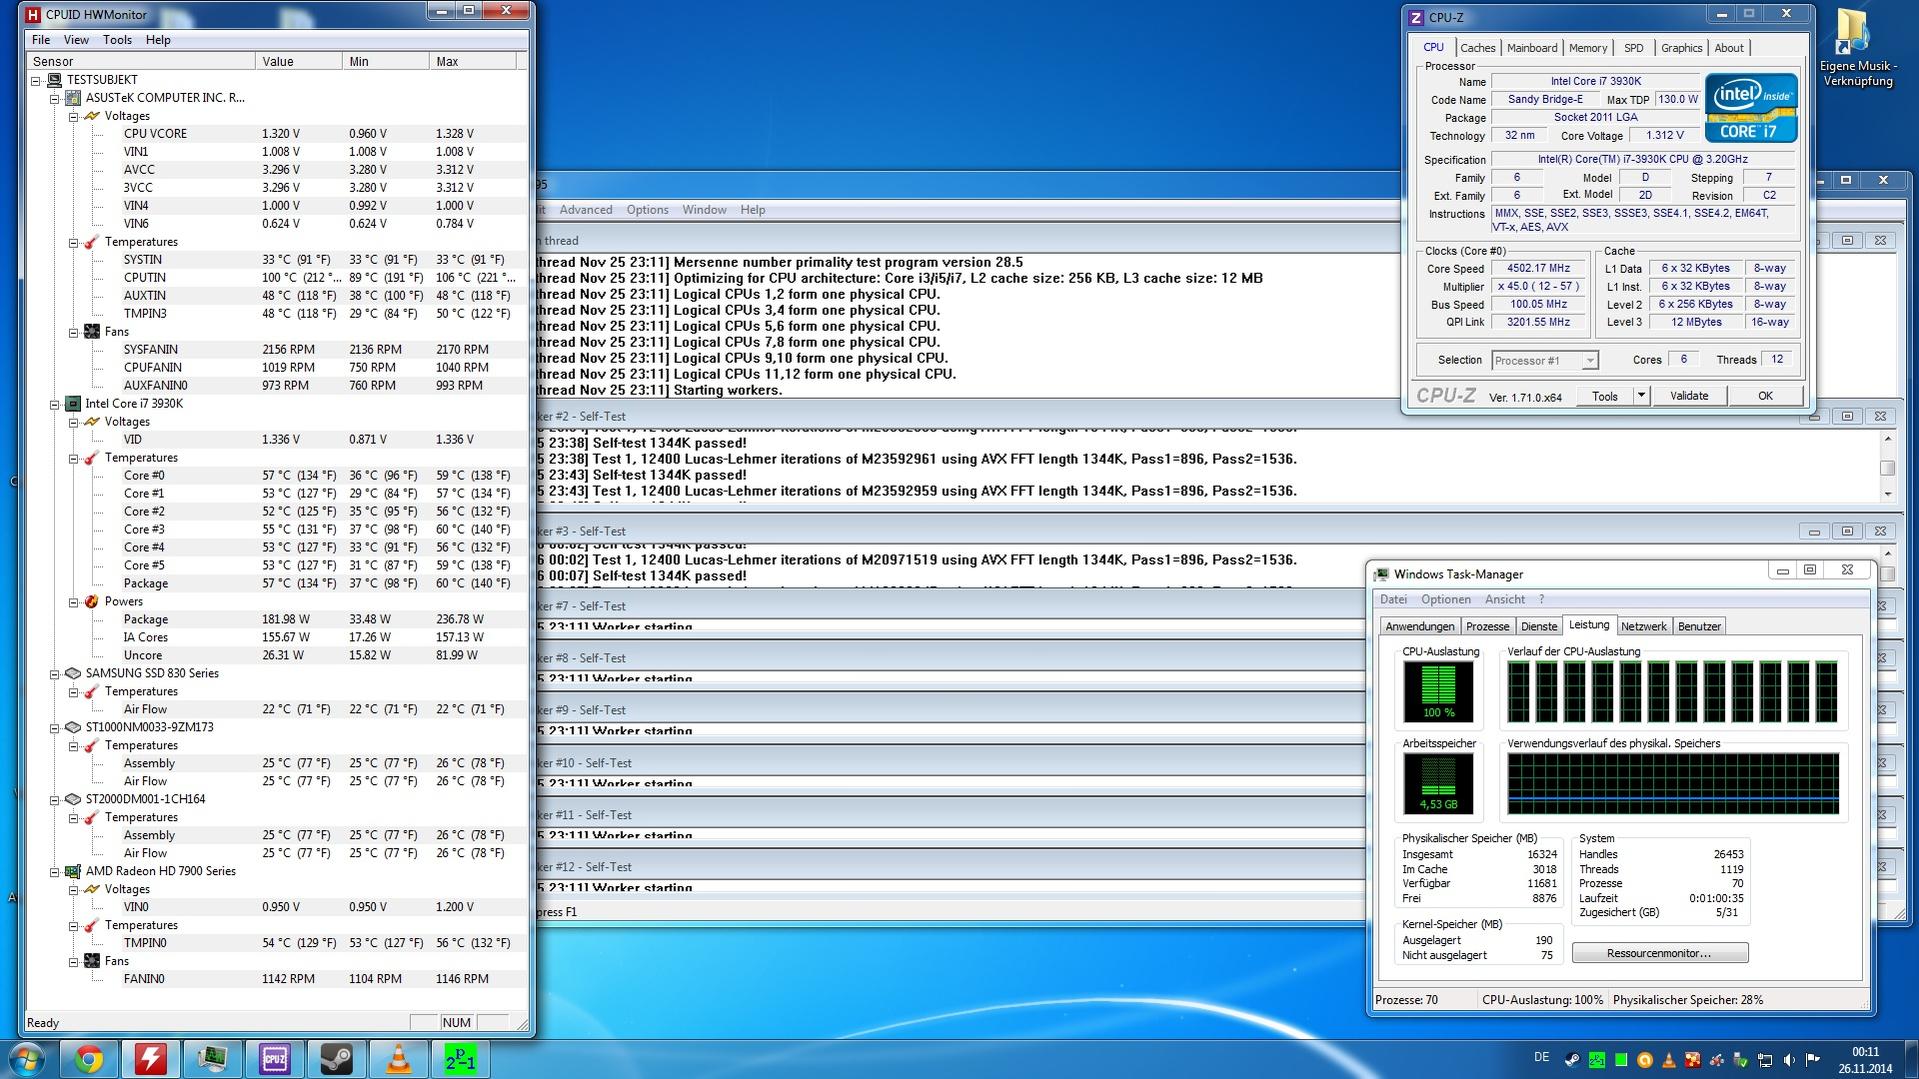Open the Action Center flag icon
This screenshot has width=1919, height=1079.
click(1812, 1060)
